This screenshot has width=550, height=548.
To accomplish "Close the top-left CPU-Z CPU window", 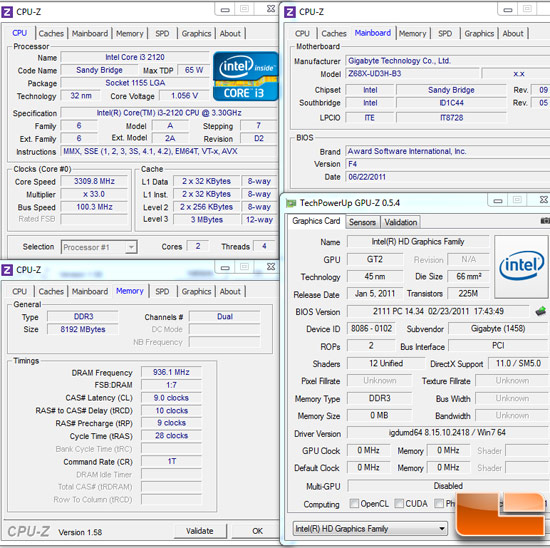I will 271,9.
